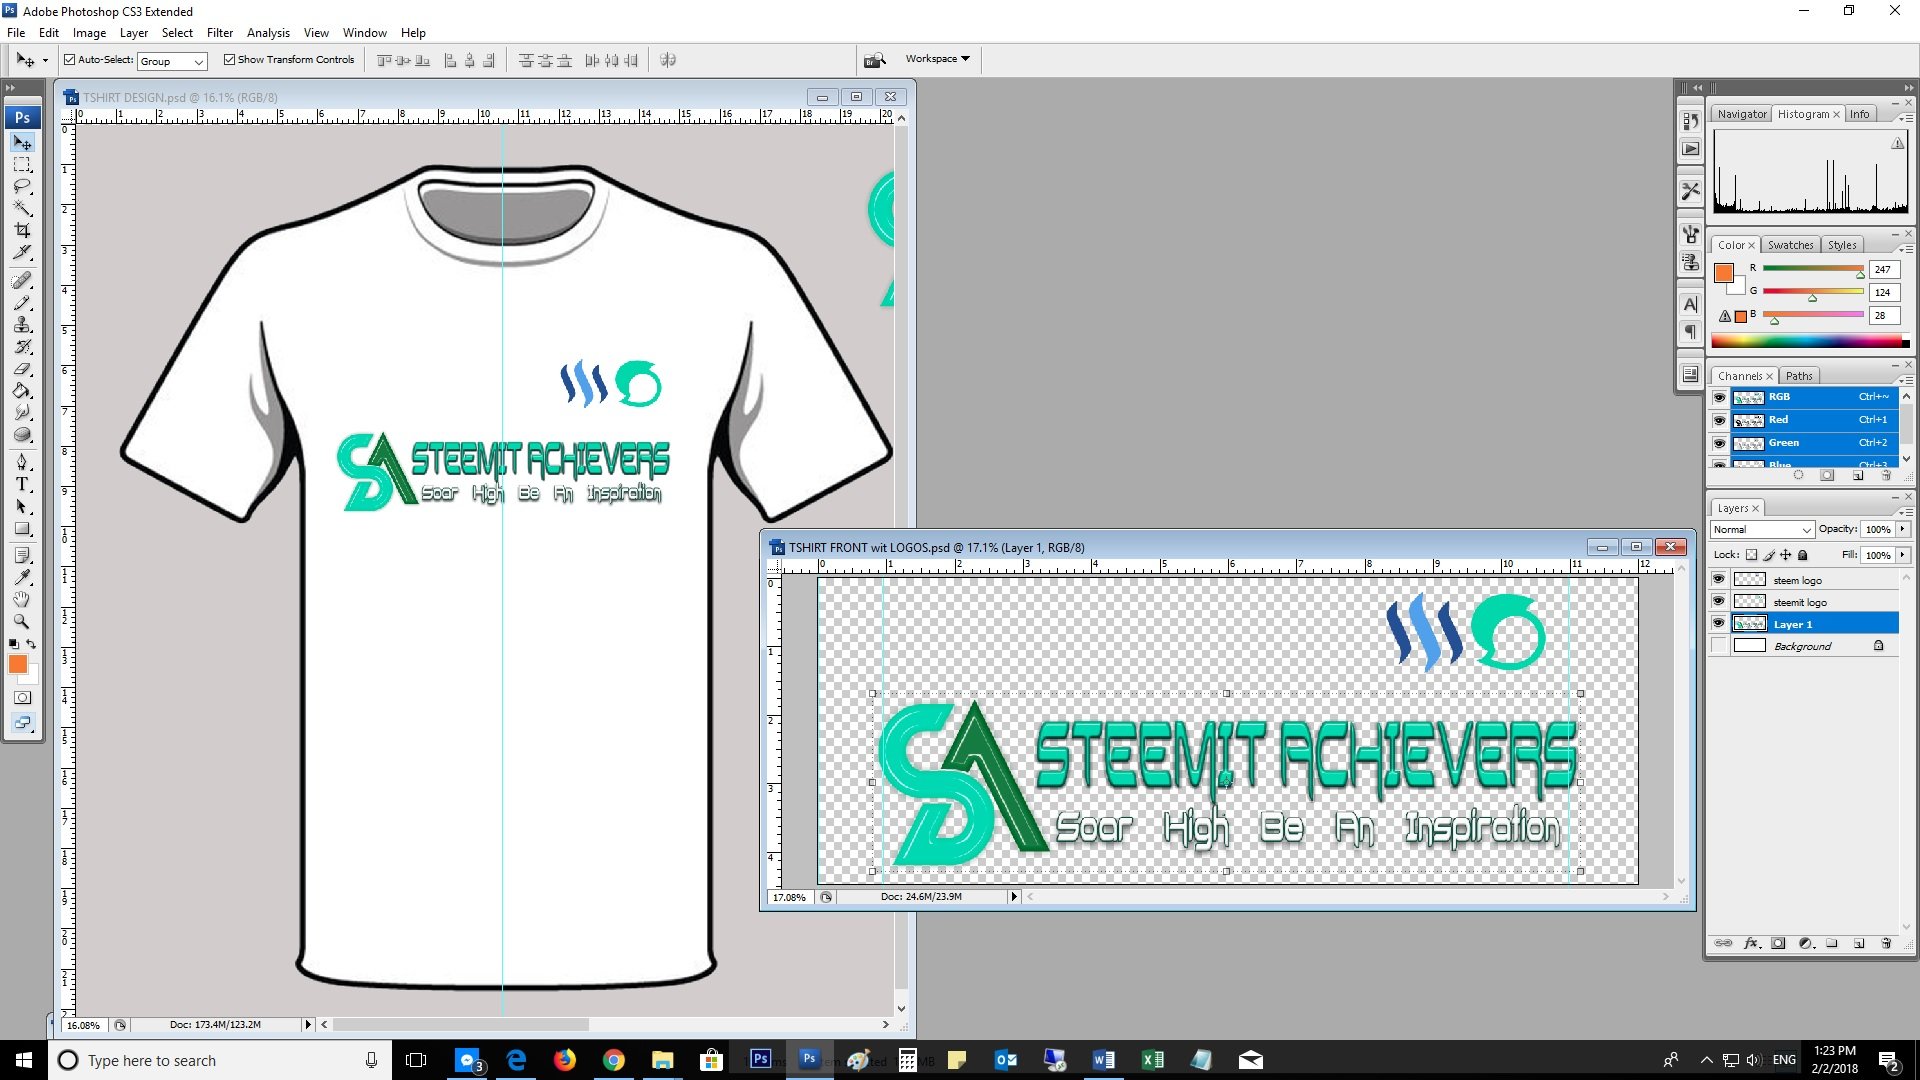1920x1080 pixels.
Task: Select the Horizontal Type tool
Action: coord(22,484)
